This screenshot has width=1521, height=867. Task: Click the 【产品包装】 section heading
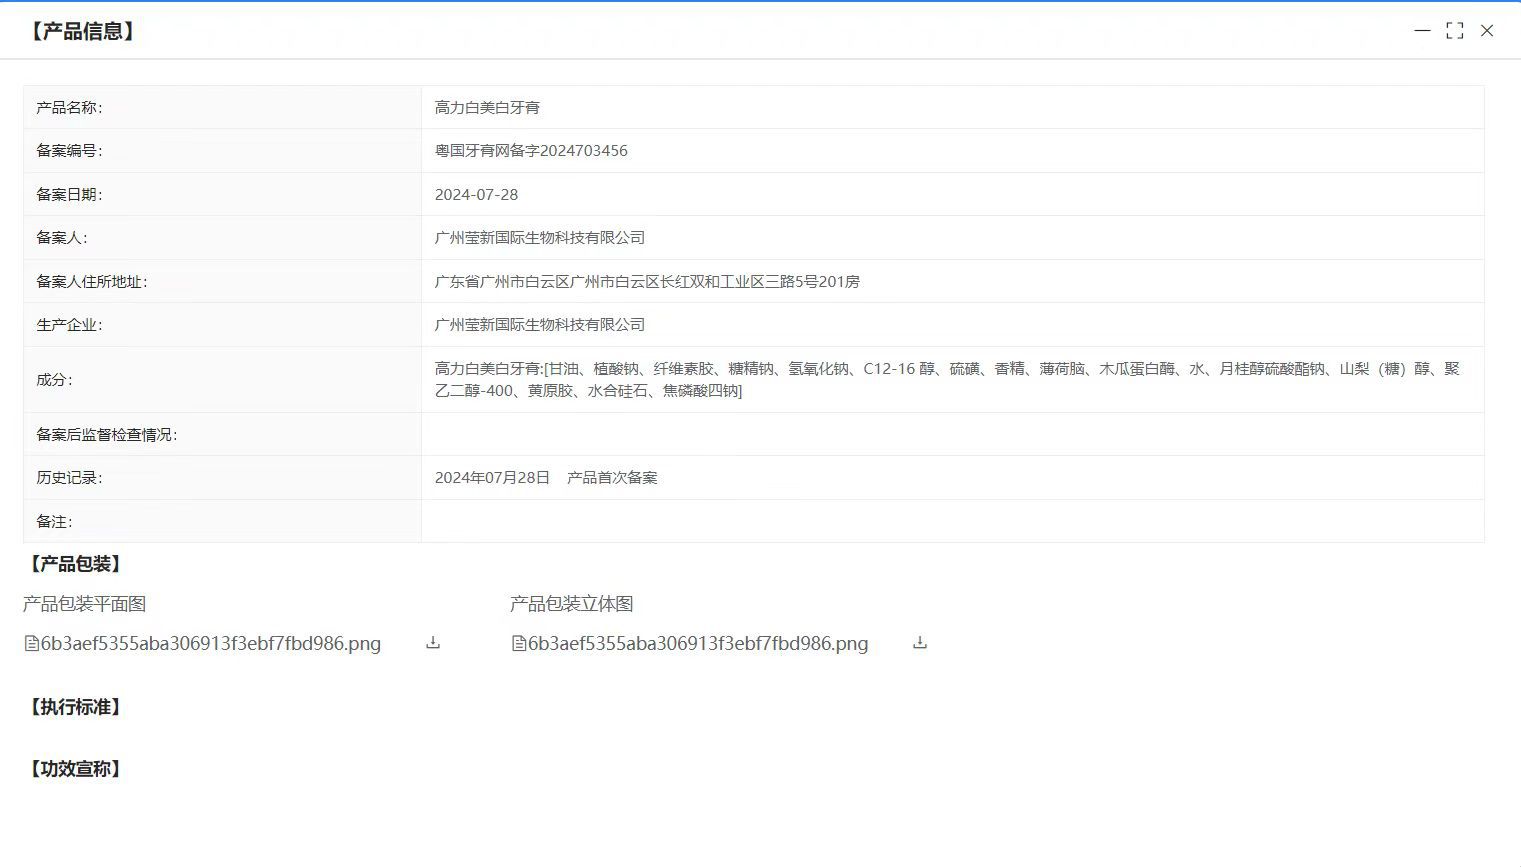point(75,564)
